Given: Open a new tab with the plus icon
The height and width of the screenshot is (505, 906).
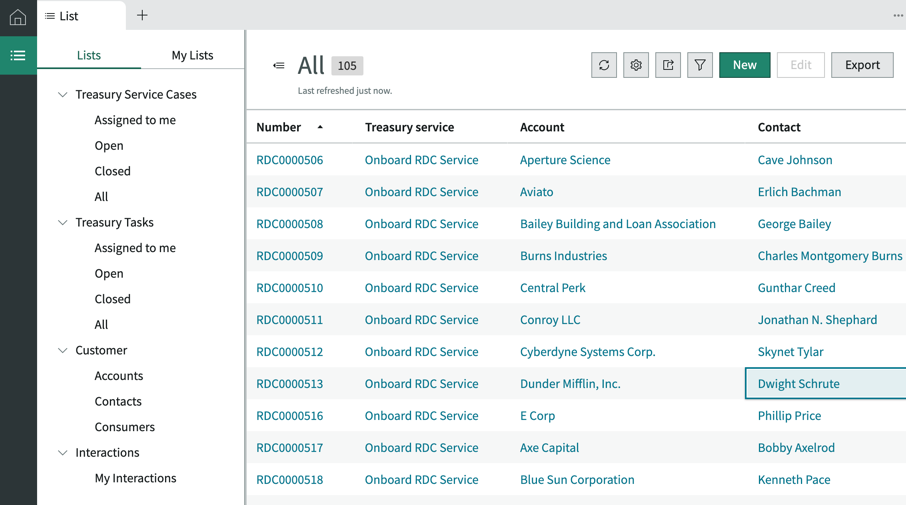Looking at the screenshot, I should click(x=142, y=16).
